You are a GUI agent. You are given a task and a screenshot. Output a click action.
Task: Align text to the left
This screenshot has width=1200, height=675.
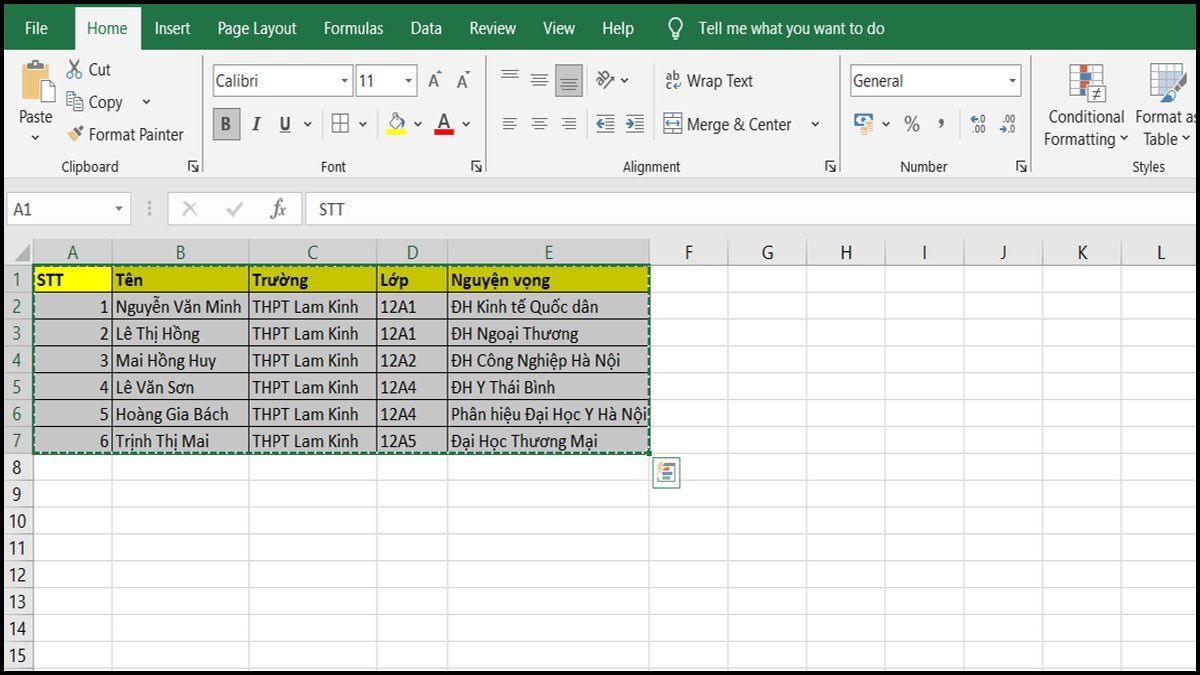point(510,124)
